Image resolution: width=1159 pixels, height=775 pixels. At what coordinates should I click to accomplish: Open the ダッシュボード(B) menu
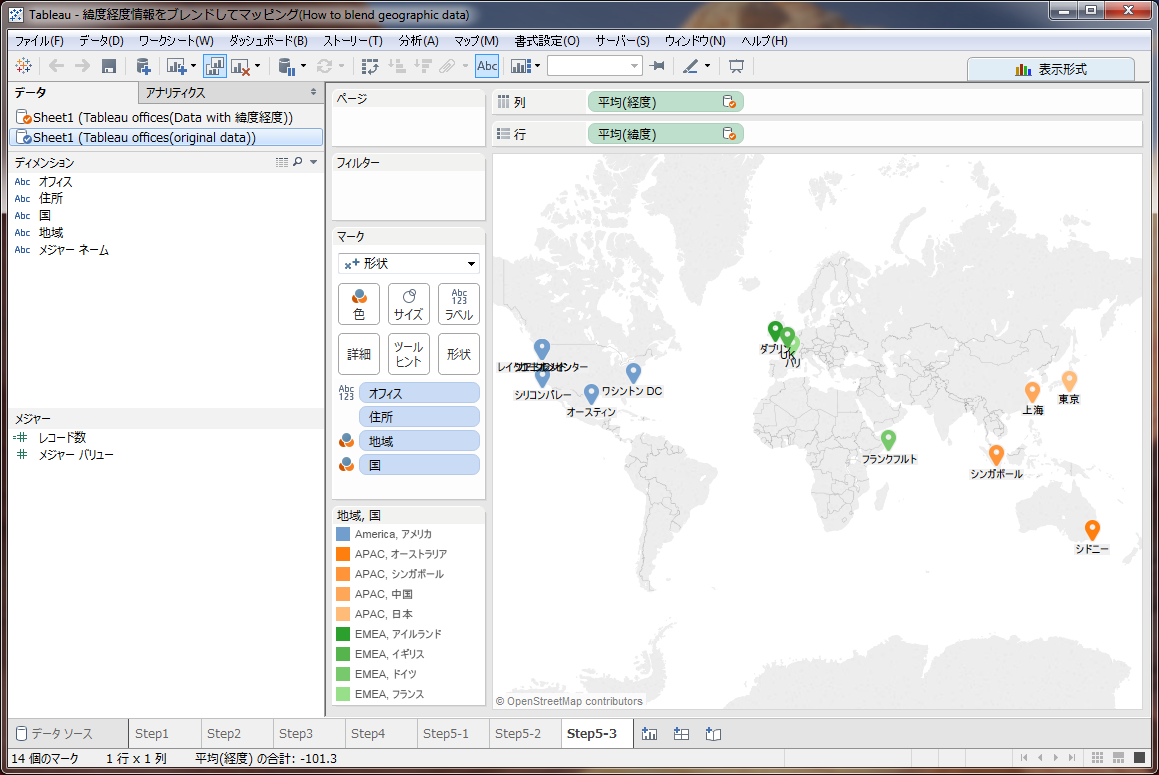click(268, 41)
